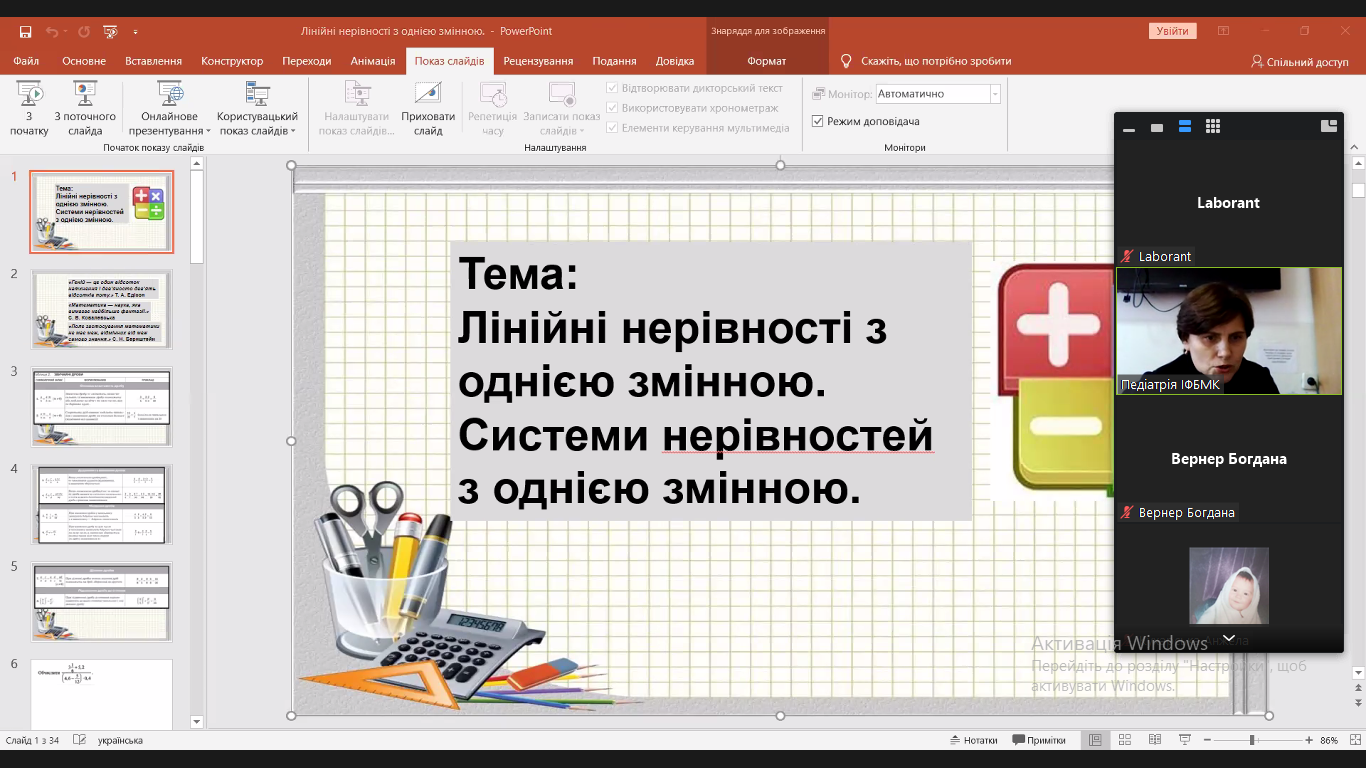The image size is (1366, 768).
Task: Open 'Онлайнове презентування' feature
Action: (168, 105)
